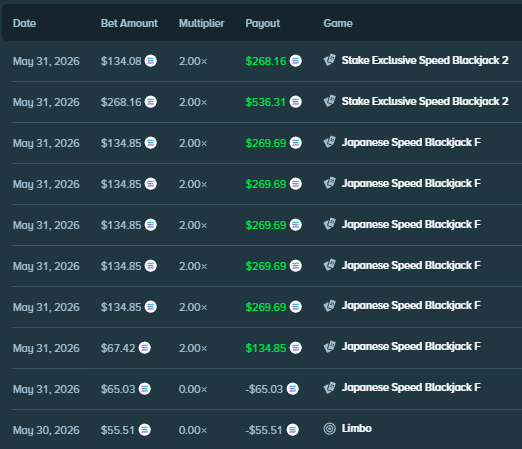Select the green $134.85 payout value
This screenshot has width=522, height=449.
266,348
